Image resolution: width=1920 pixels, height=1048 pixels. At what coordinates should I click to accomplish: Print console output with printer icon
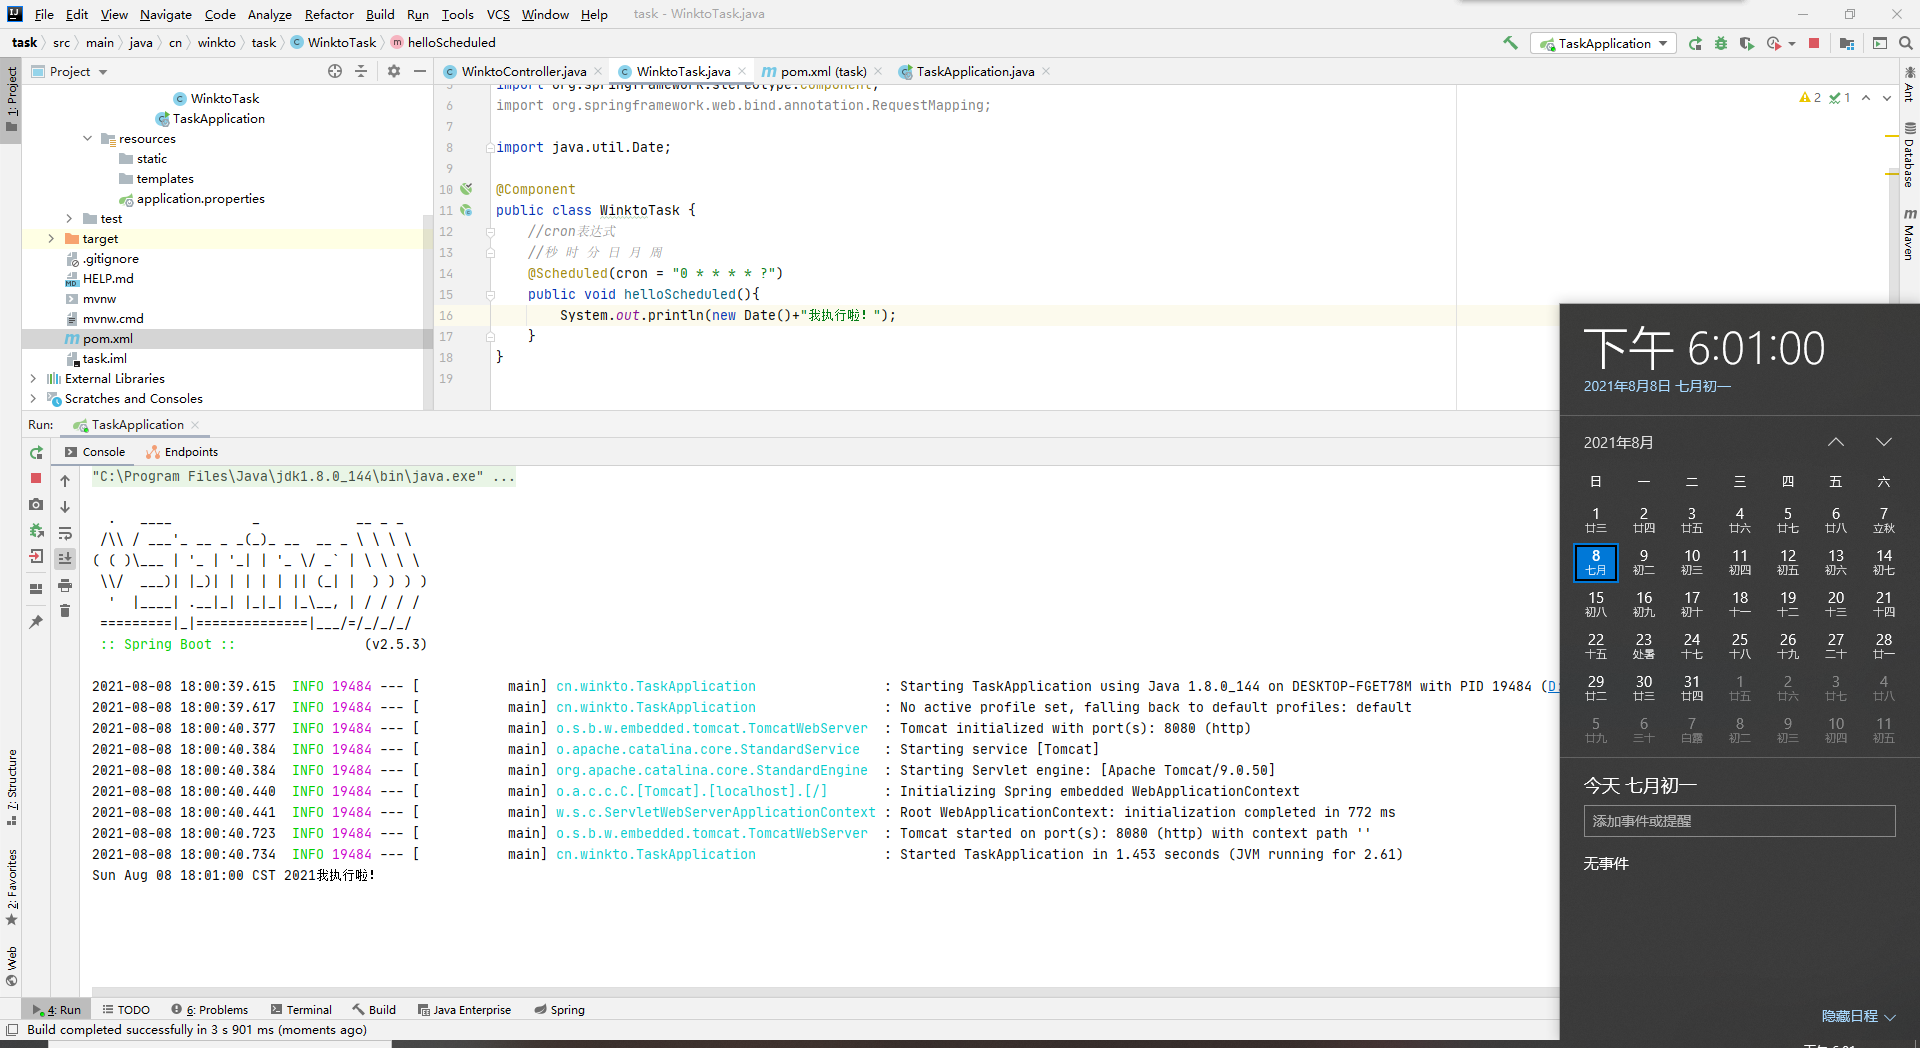[x=65, y=585]
